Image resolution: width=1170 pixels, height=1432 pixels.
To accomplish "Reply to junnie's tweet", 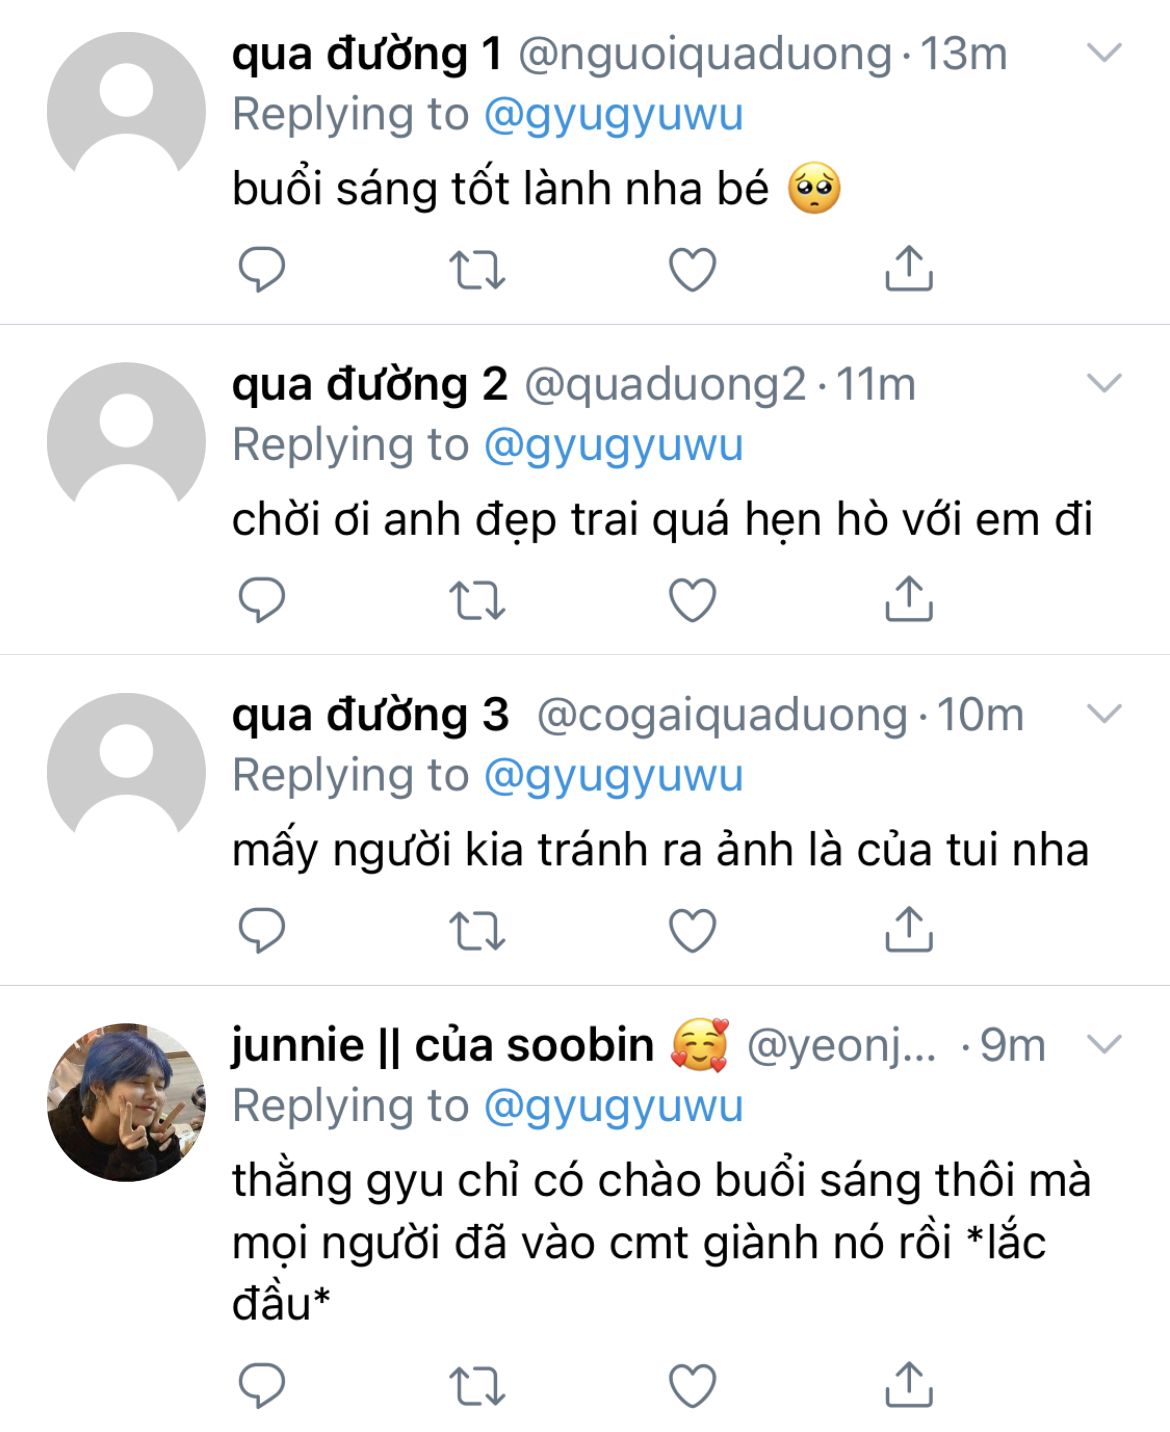I will pyautogui.click(x=262, y=1385).
